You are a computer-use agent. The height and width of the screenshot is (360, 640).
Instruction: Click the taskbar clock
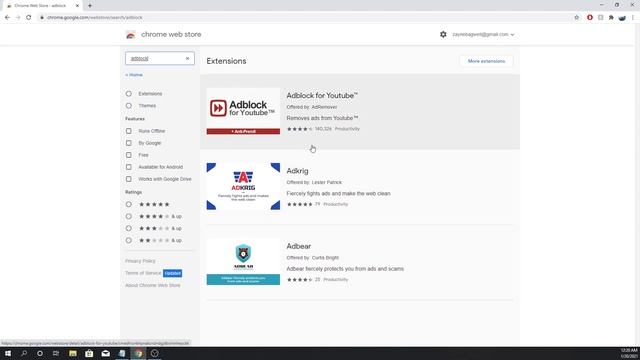[x=629, y=353]
